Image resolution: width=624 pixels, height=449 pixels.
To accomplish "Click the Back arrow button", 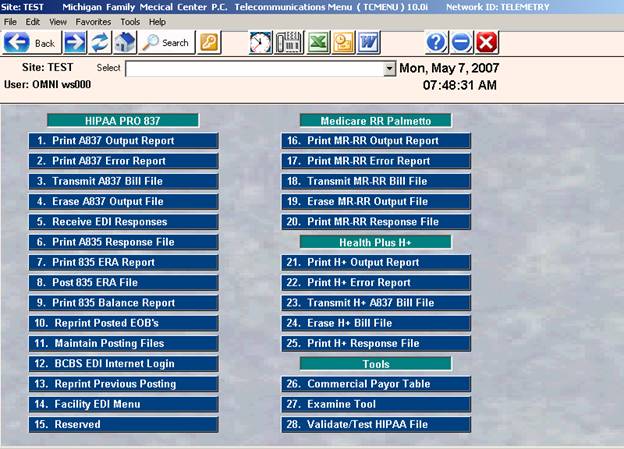I will click(32, 43).
